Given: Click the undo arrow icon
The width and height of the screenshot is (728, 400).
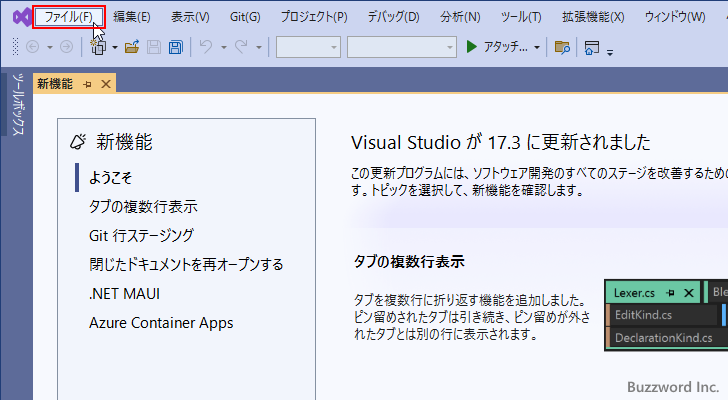Looking at the screenshot, I should (206, 46).
